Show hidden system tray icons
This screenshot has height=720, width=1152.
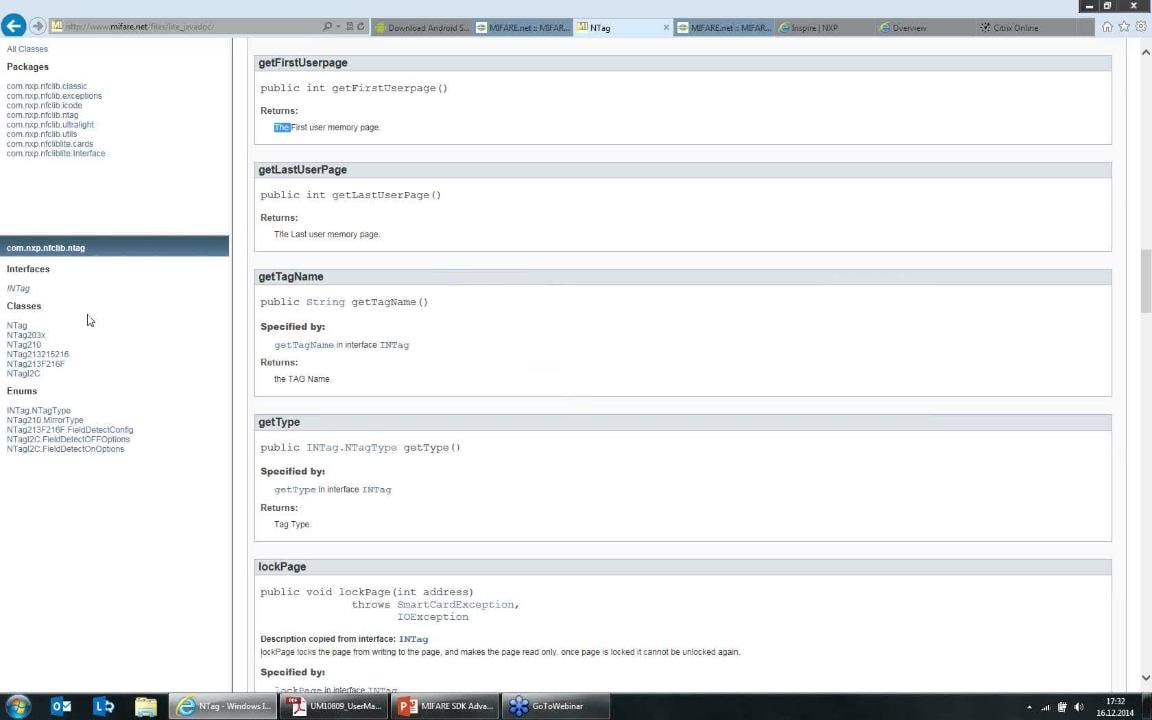coord(1029,707)
